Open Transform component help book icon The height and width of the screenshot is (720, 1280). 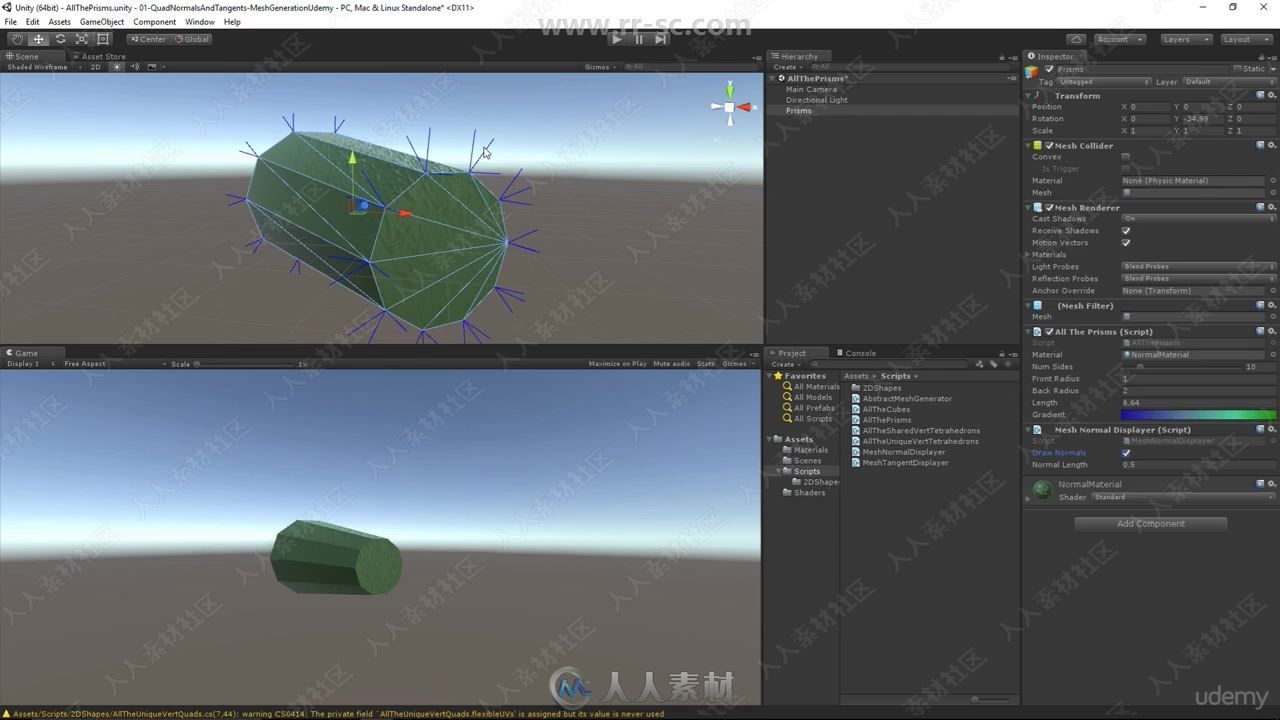click(1260, 96)
